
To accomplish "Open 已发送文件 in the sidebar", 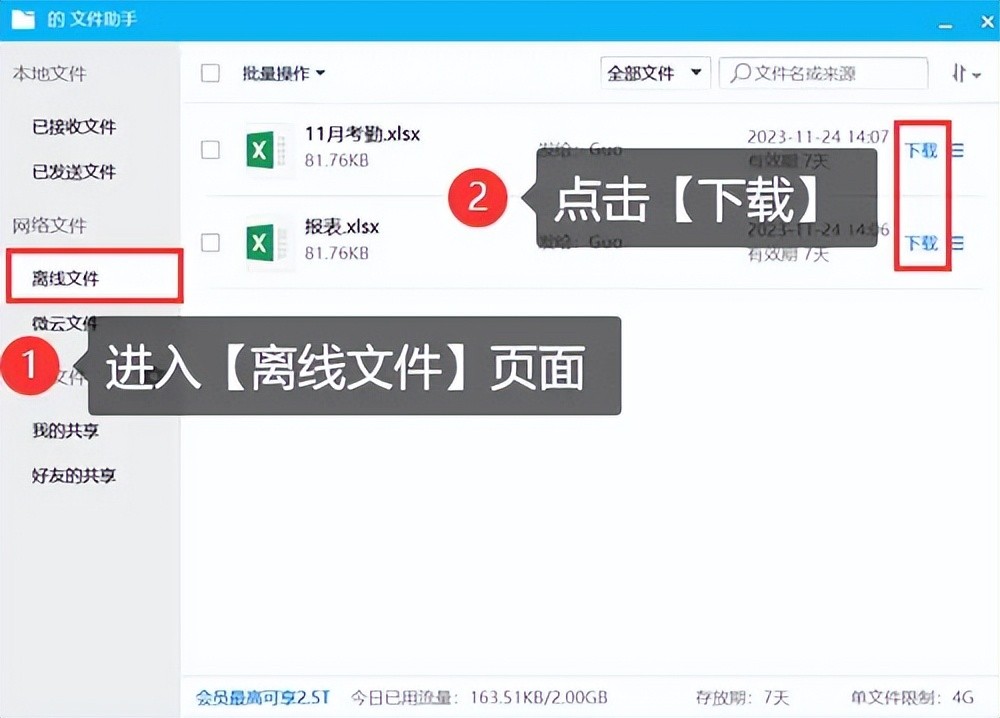I will (x=74, y=172).
